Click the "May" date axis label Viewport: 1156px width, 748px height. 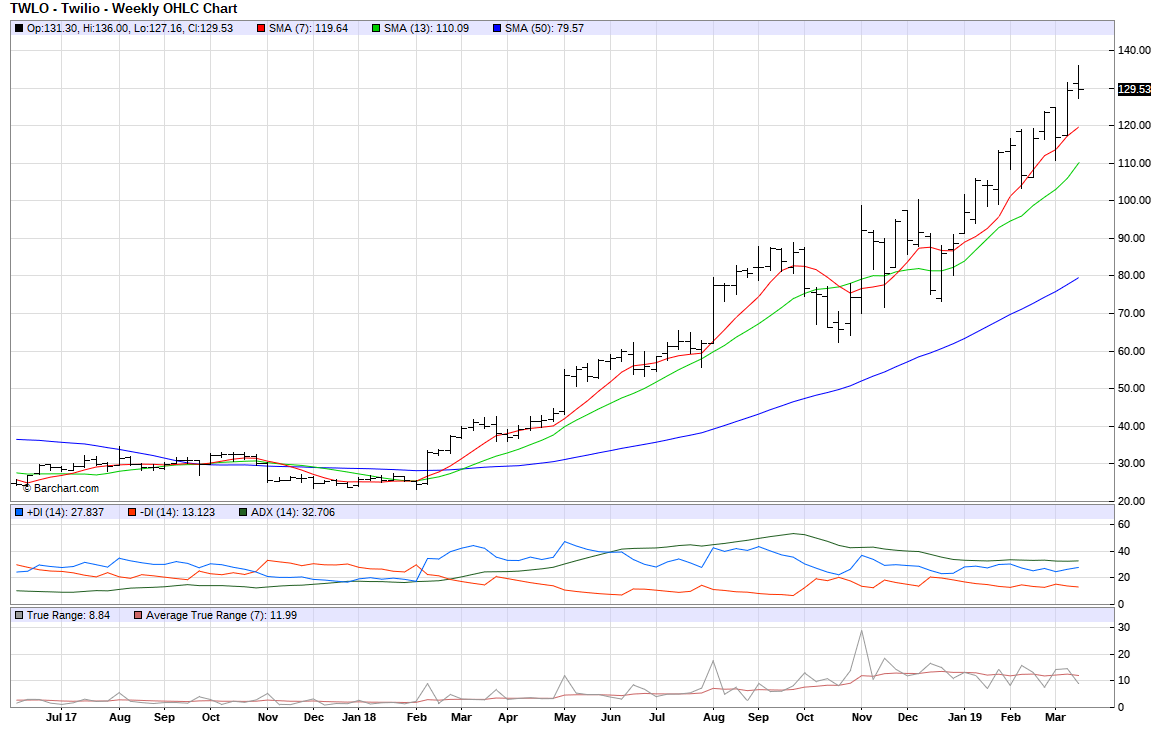click(x=565, y=718)
